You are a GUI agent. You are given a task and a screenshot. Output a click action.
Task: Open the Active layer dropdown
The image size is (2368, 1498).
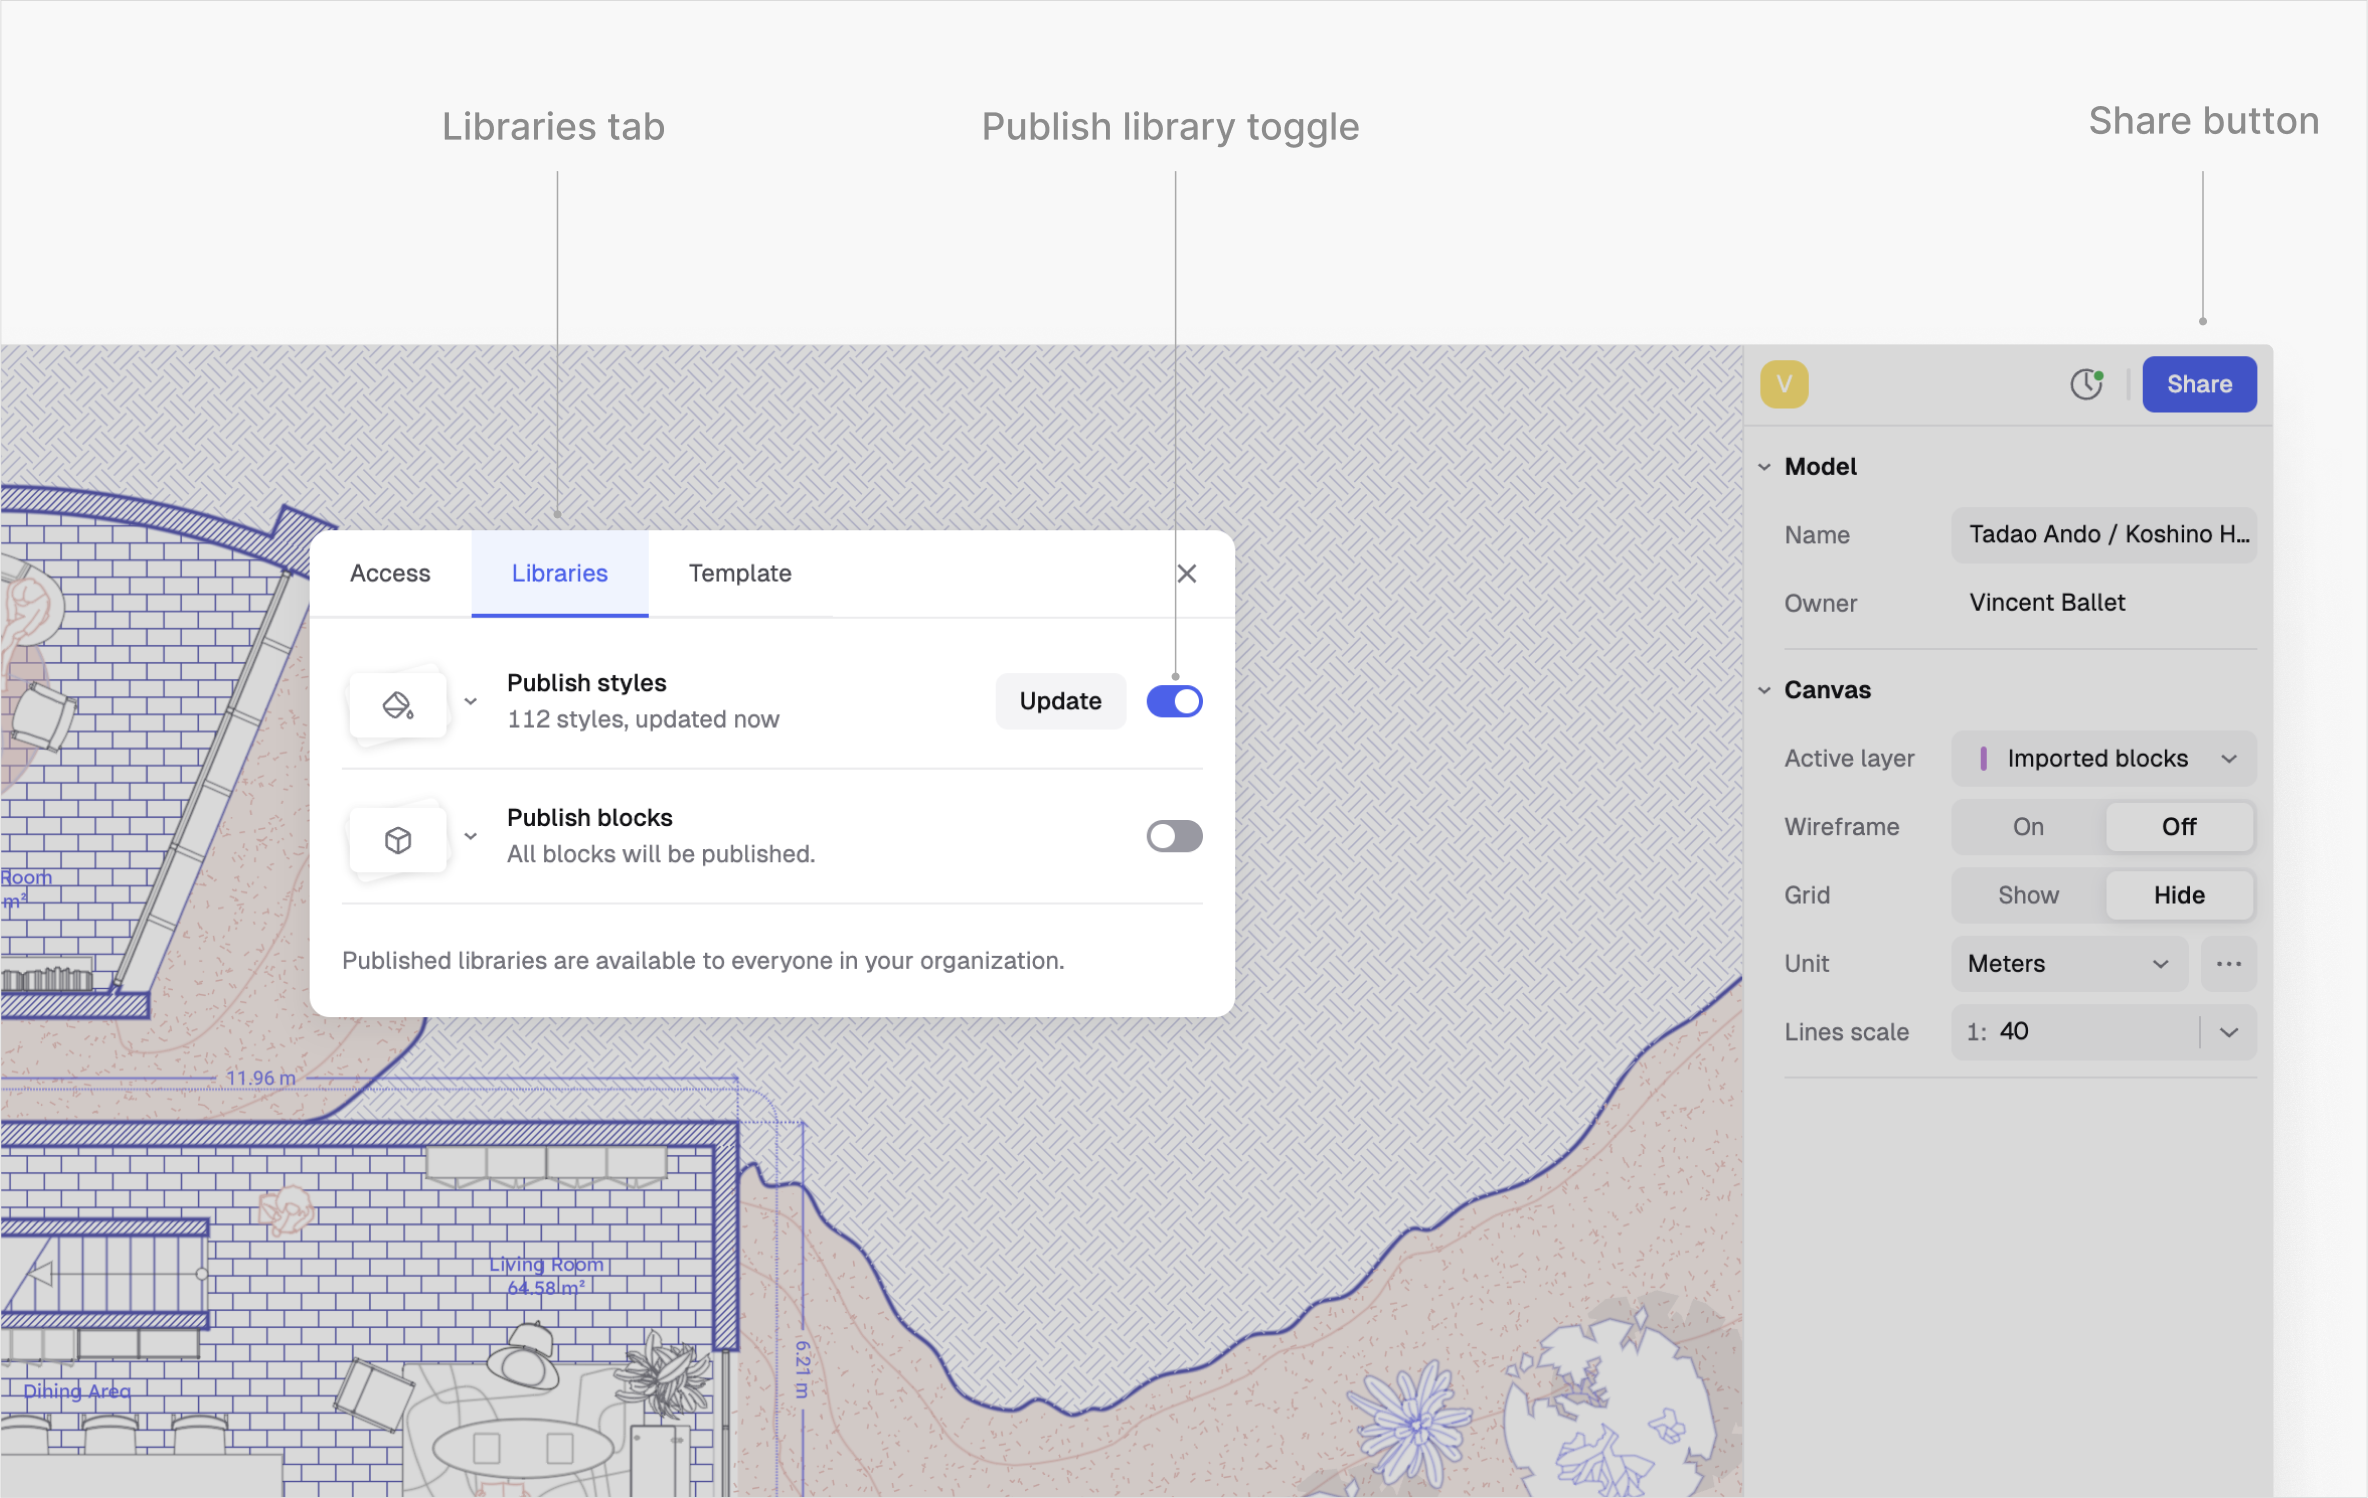point(2104,758)
